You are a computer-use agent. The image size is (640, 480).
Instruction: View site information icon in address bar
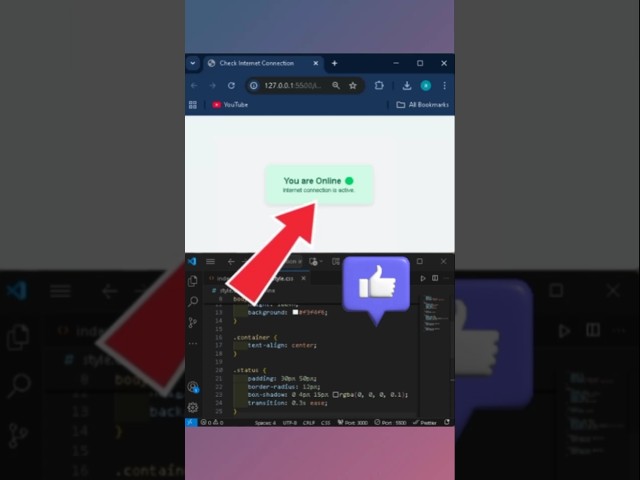tap(253, 85)
